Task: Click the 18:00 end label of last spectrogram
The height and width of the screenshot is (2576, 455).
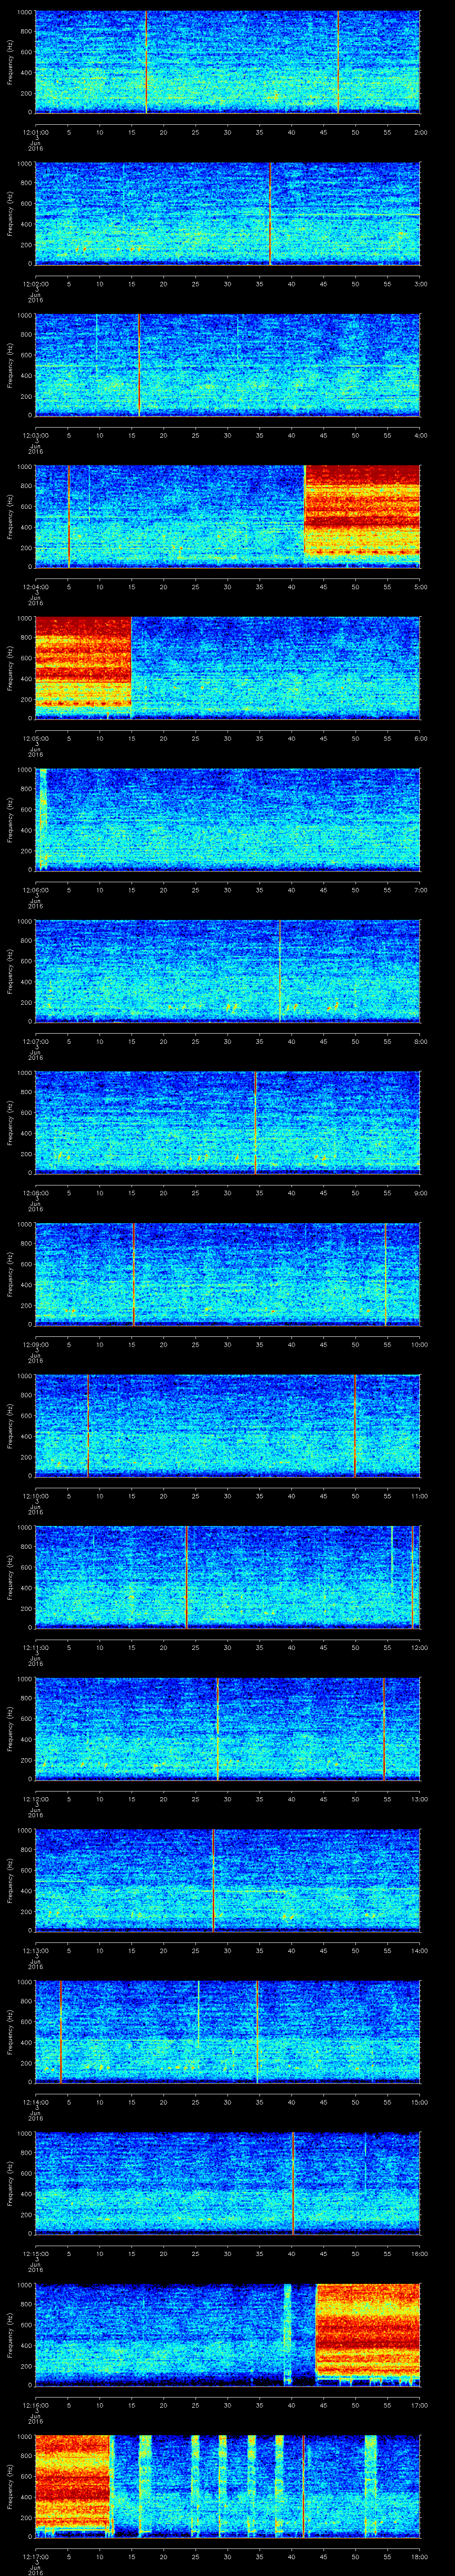Action: point(419,2556)
